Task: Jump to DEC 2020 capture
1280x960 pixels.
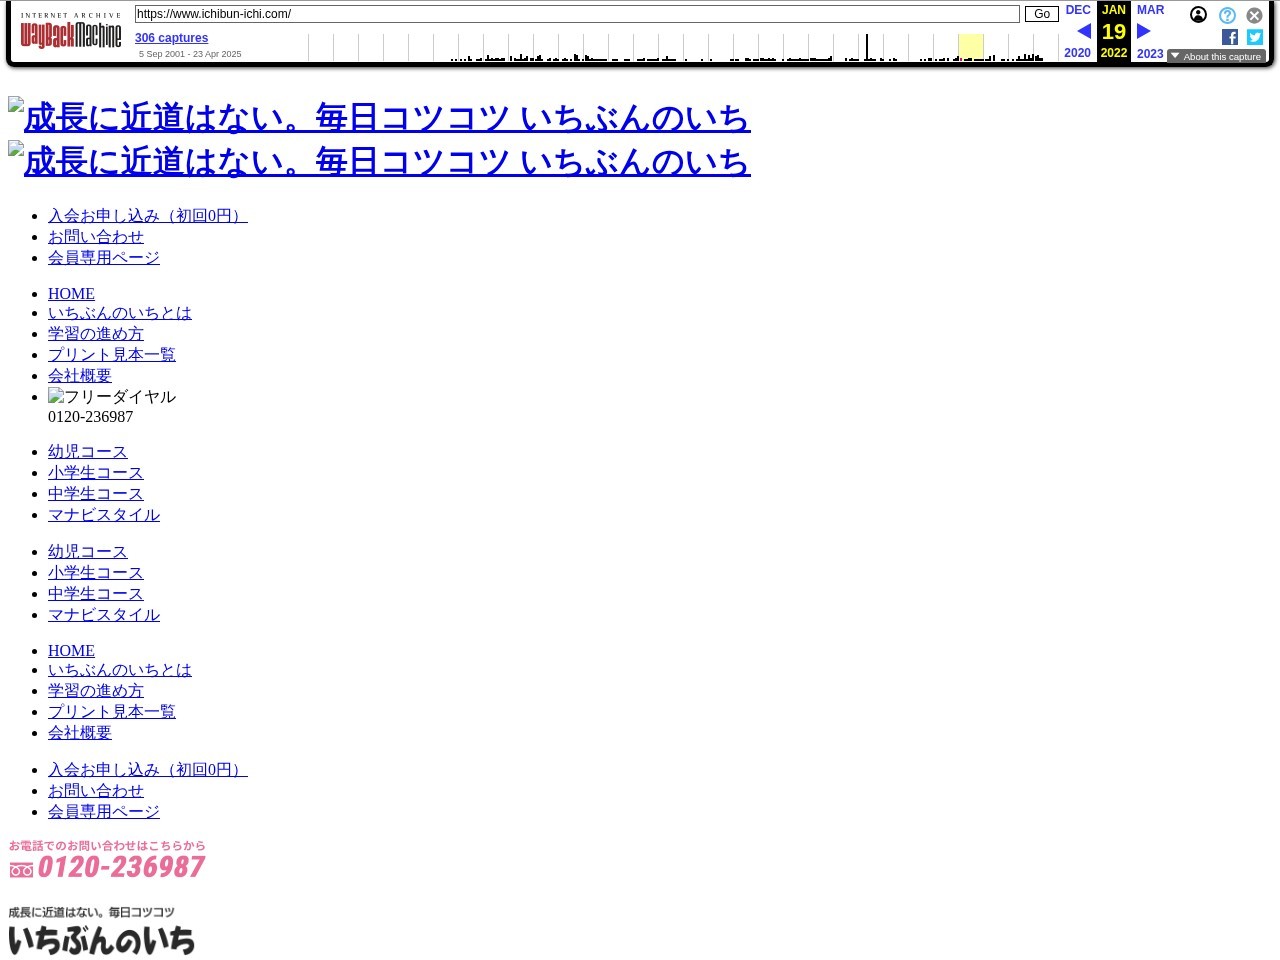Action: (1077, 10)
